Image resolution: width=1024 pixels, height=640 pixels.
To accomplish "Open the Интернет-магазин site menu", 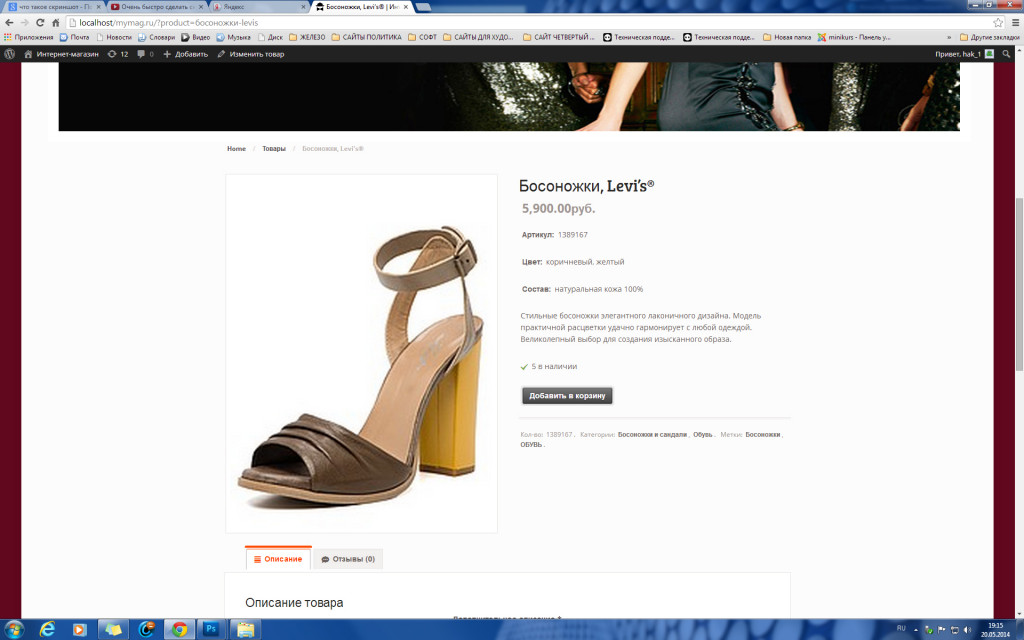I will 61,54.
